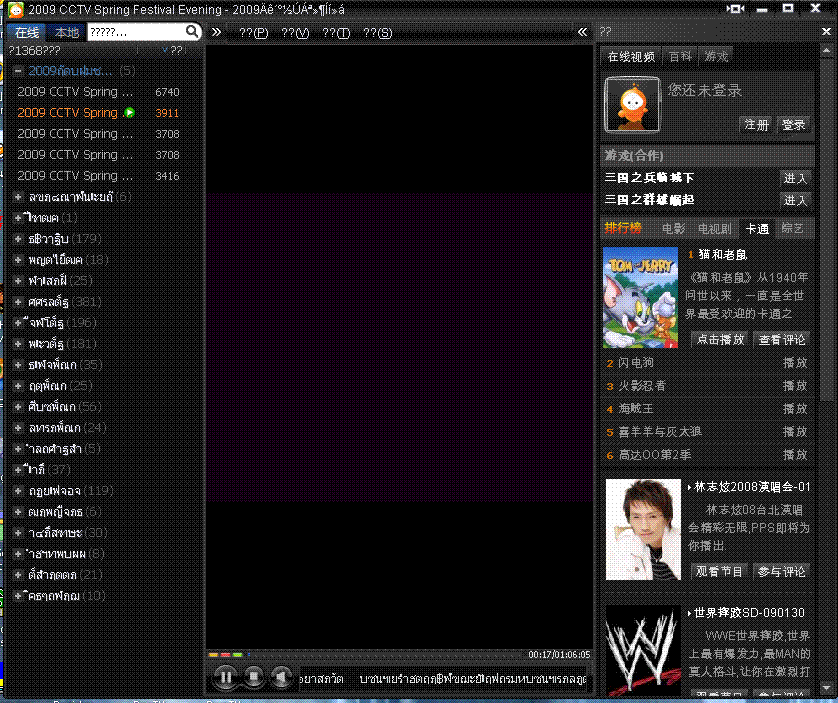Image resolution: width=838 pixels, height=703 pixels.
Task: Stop the video playback
Action: coord(254,677)
